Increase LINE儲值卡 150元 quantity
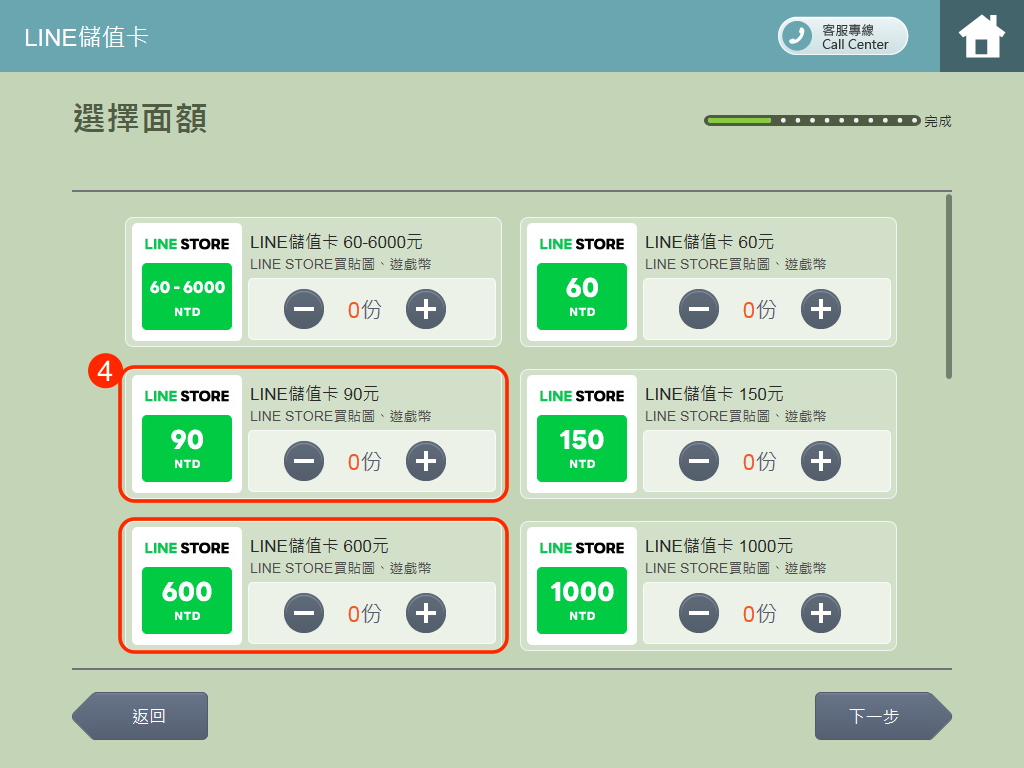Screen dimensions: 1024x768 pos(821,461)
